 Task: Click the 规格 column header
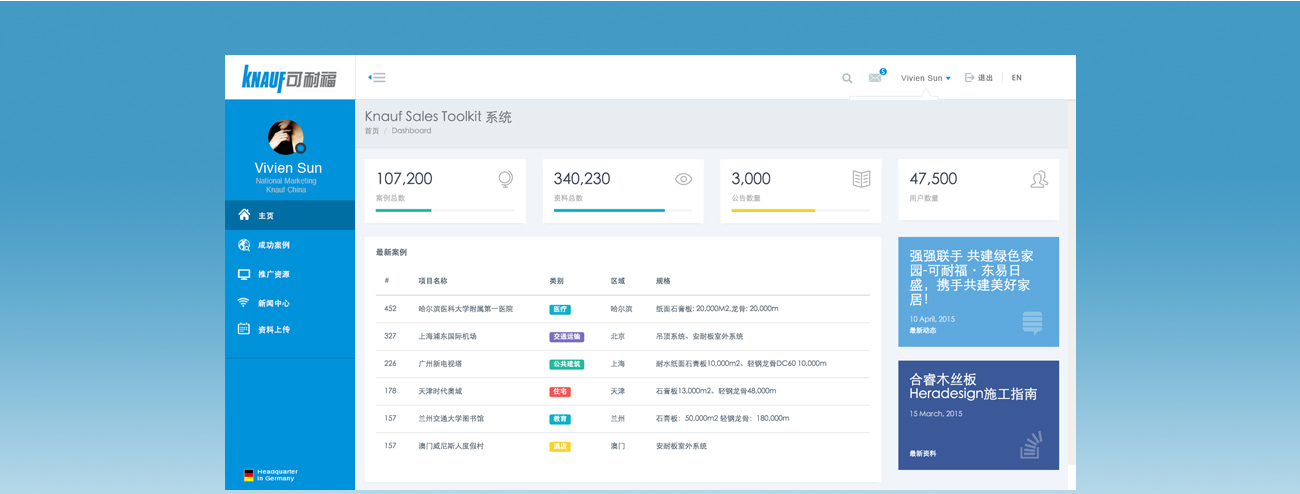(x=663, y=281)
